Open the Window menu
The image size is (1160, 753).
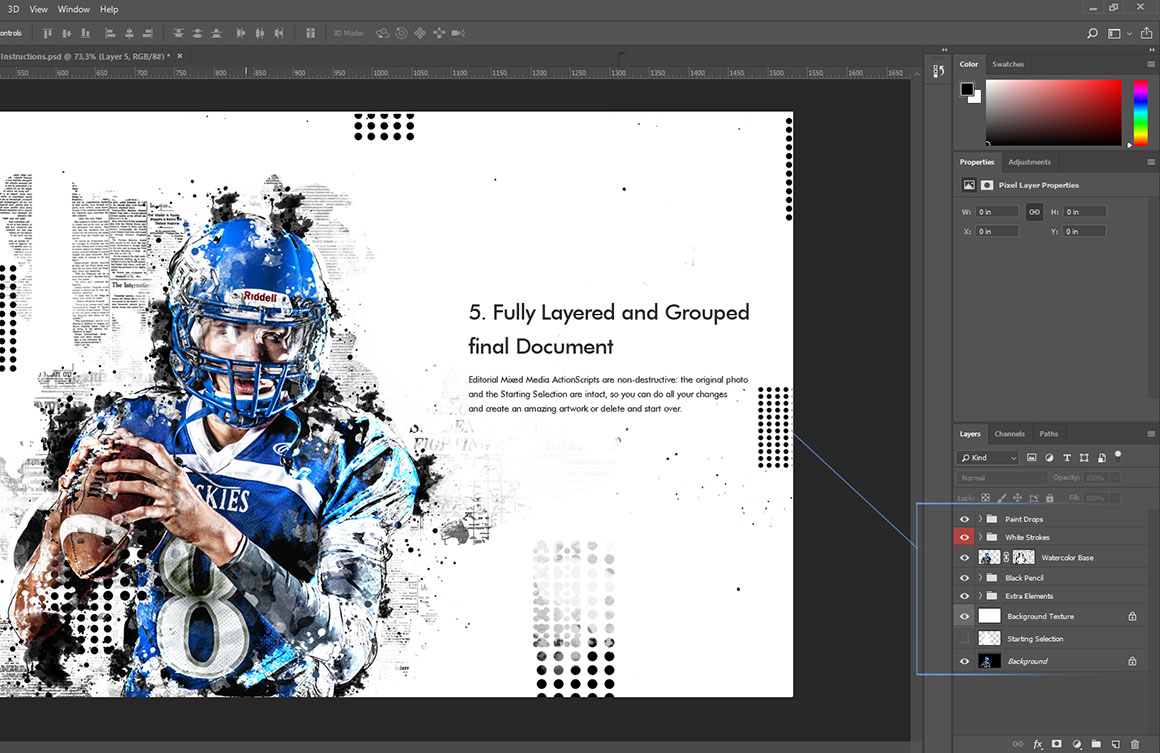tap(73, 9)
